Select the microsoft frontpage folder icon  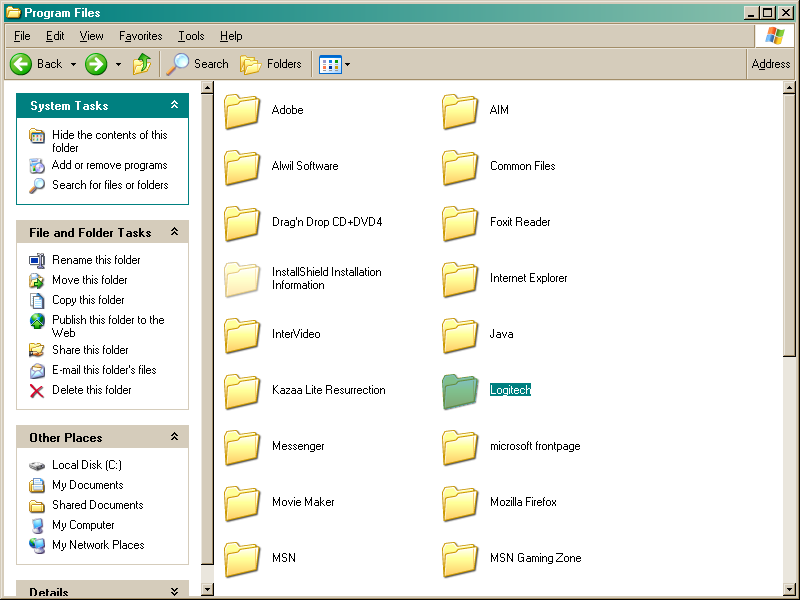click(460, 447)
